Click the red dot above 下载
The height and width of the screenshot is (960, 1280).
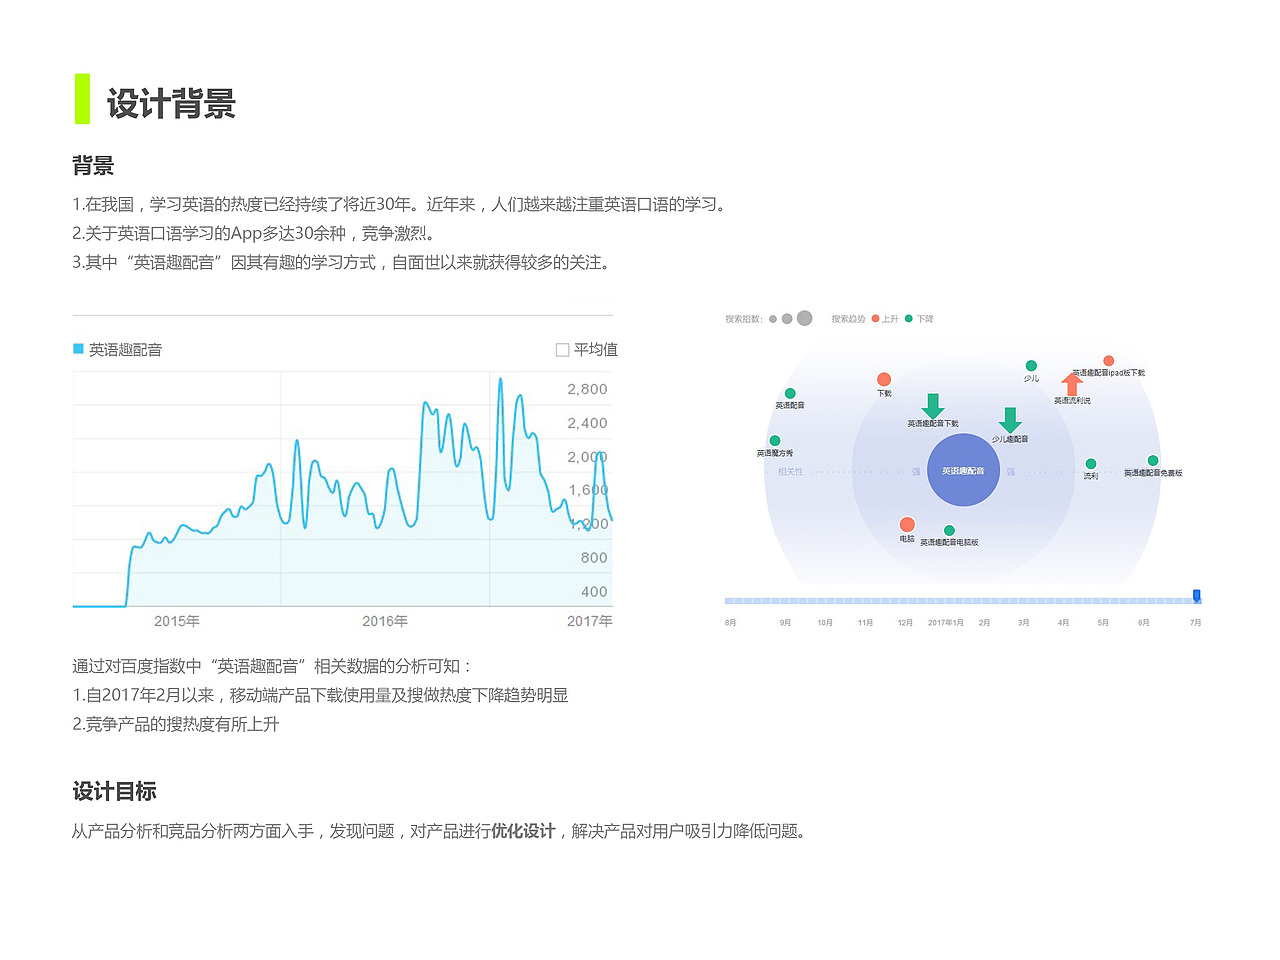click(884, 379)
